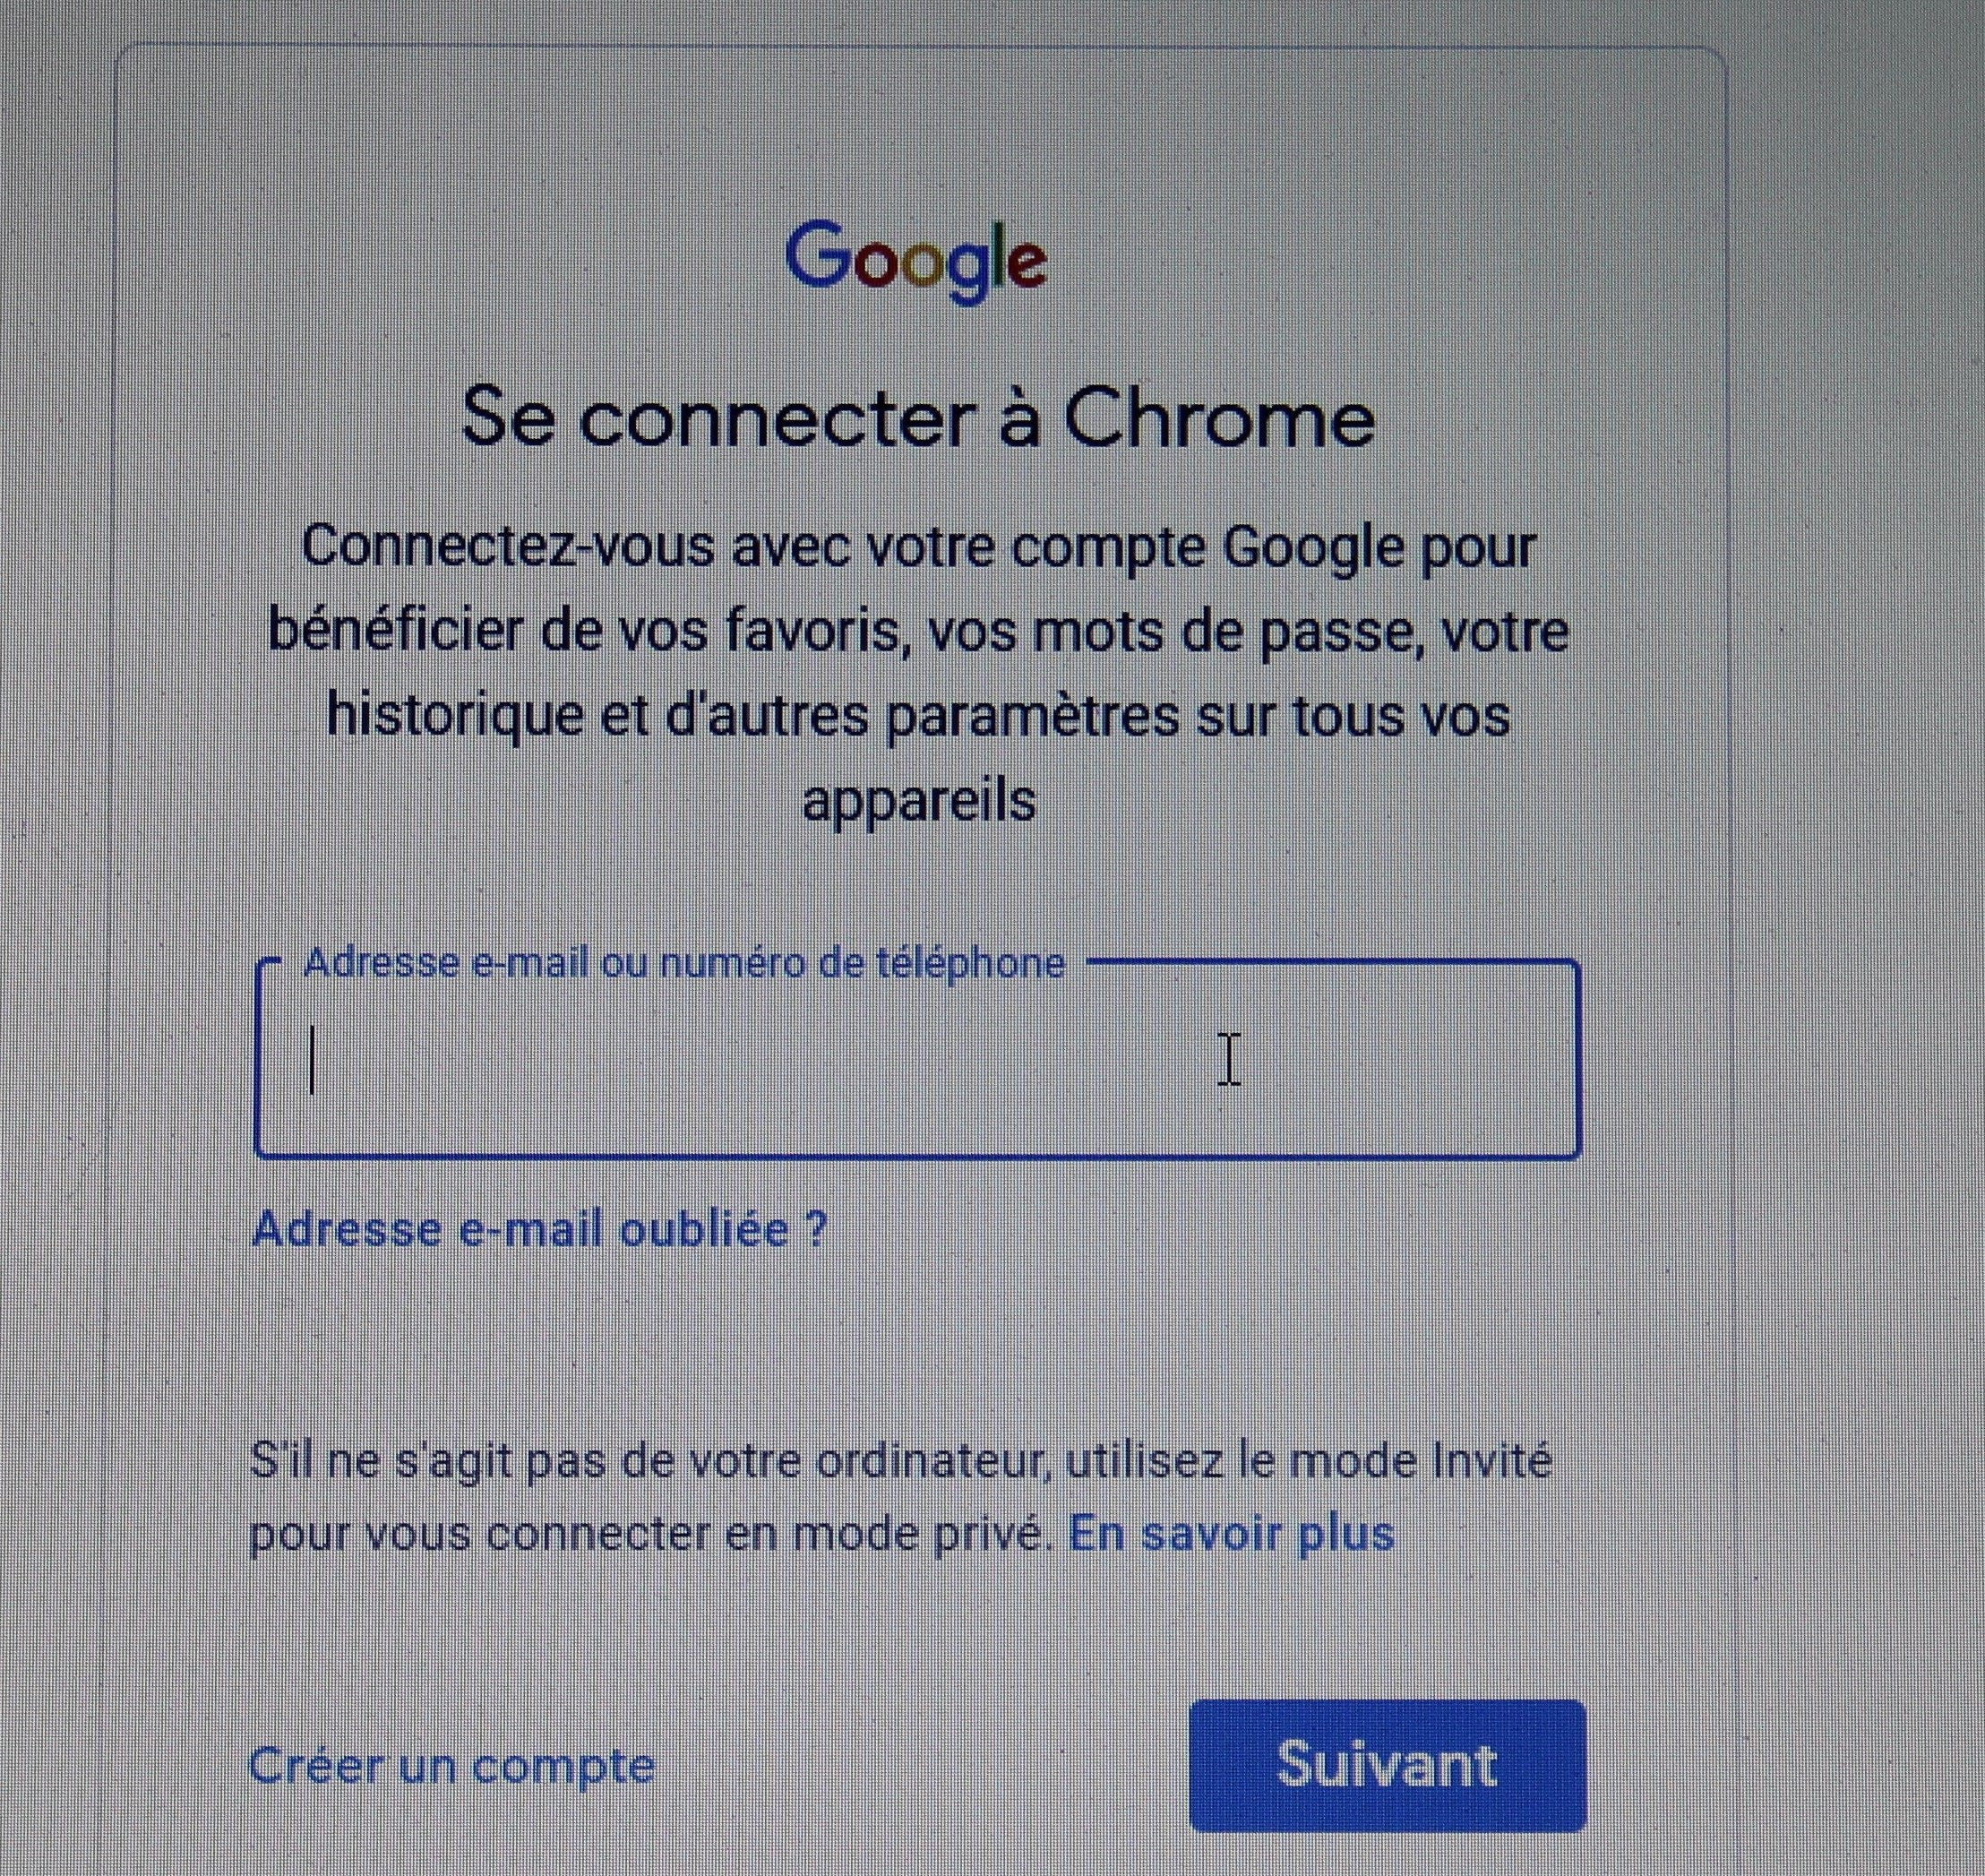Click the 'Adresse e-mail ou numéro de téléphone' field label
The image size is (1985, 1876).
[x=683, y=963]
